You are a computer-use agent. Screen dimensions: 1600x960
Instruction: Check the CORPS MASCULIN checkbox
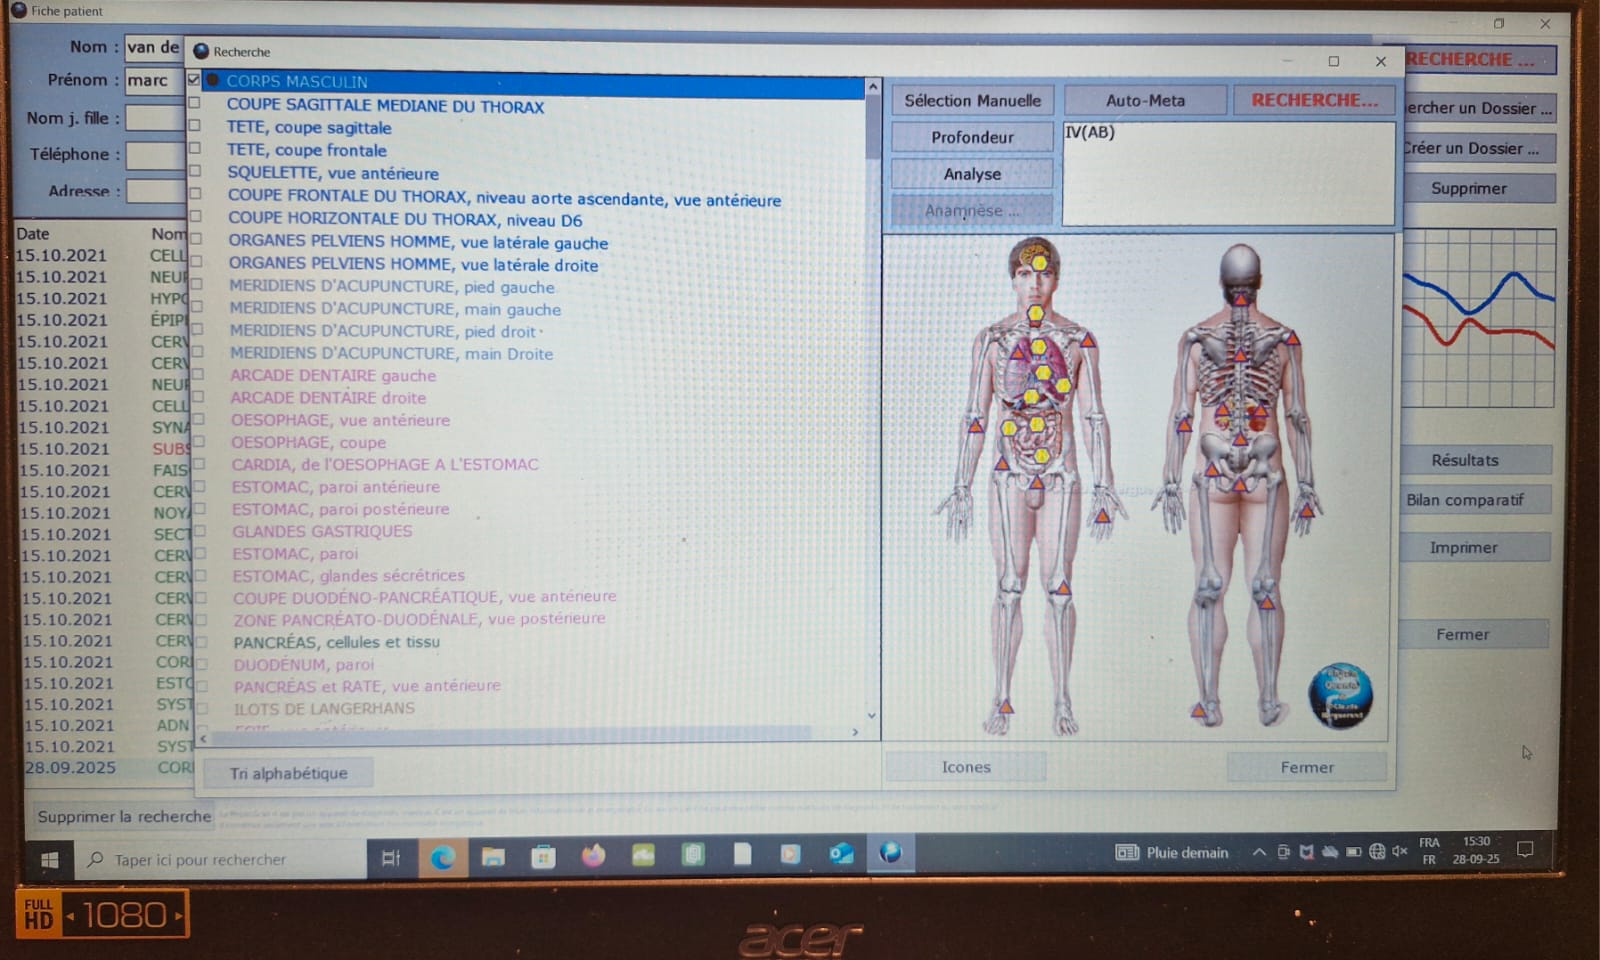pos(194,80)
